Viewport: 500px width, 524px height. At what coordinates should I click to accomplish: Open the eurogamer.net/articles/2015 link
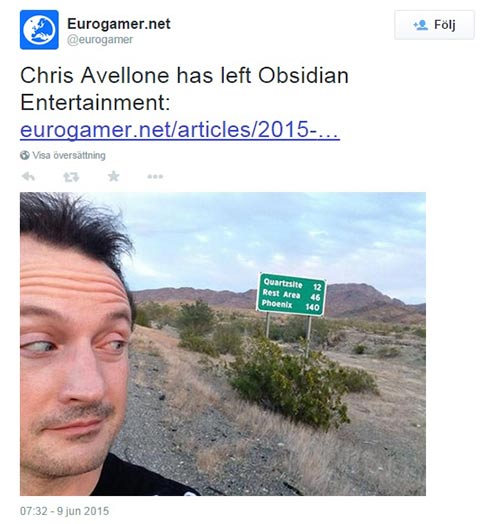[180, 129]
